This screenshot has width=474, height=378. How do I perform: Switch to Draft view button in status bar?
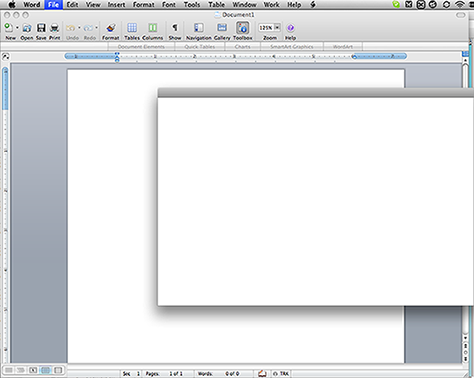pos(9,370)
